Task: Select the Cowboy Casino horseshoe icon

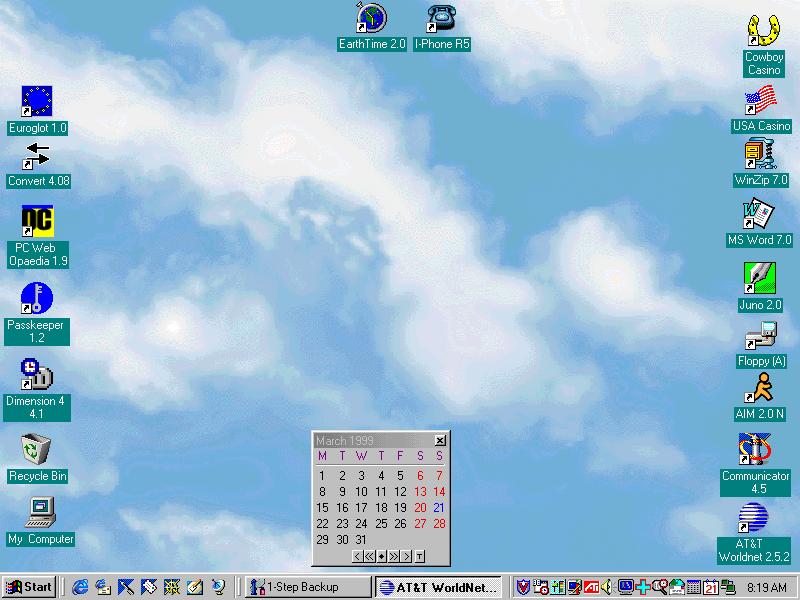Action: [x=764, y=30]
